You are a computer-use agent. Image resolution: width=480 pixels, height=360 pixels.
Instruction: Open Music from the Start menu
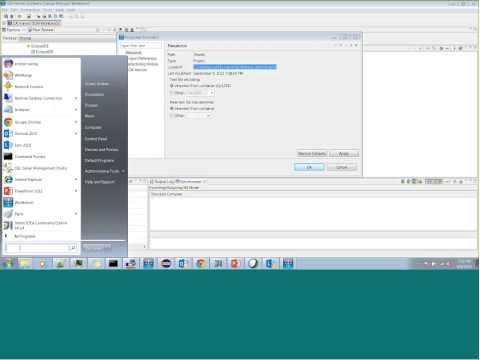click(89, 116)
